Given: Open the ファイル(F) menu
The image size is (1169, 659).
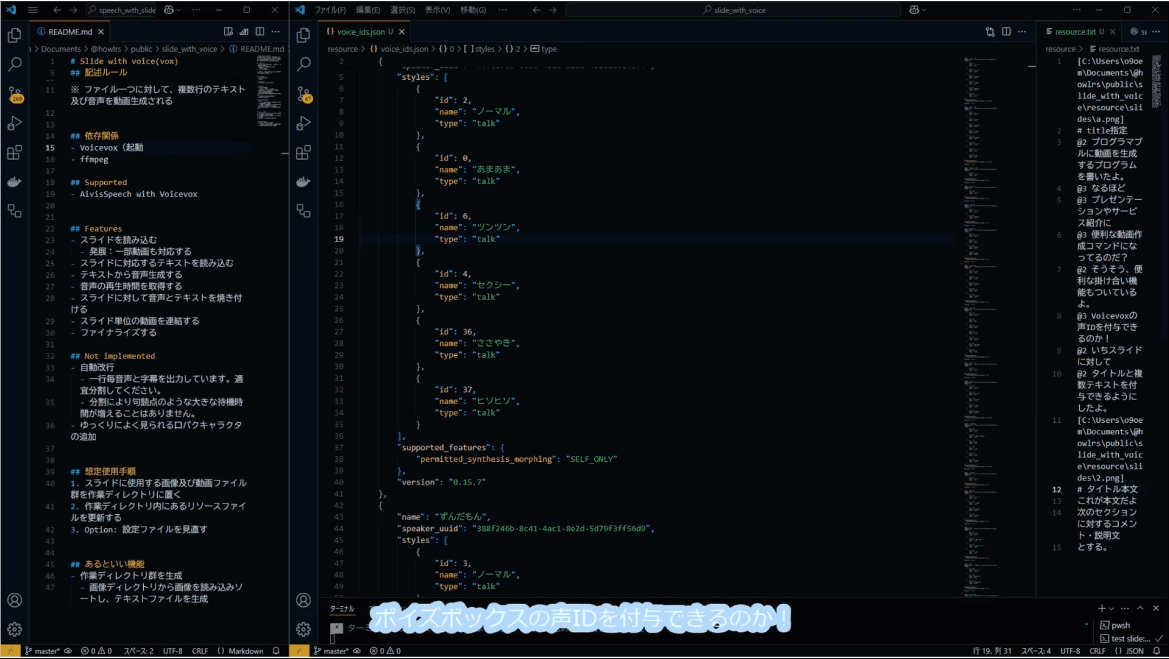Looking at the screenshot, I should click(x=330, y=9).
